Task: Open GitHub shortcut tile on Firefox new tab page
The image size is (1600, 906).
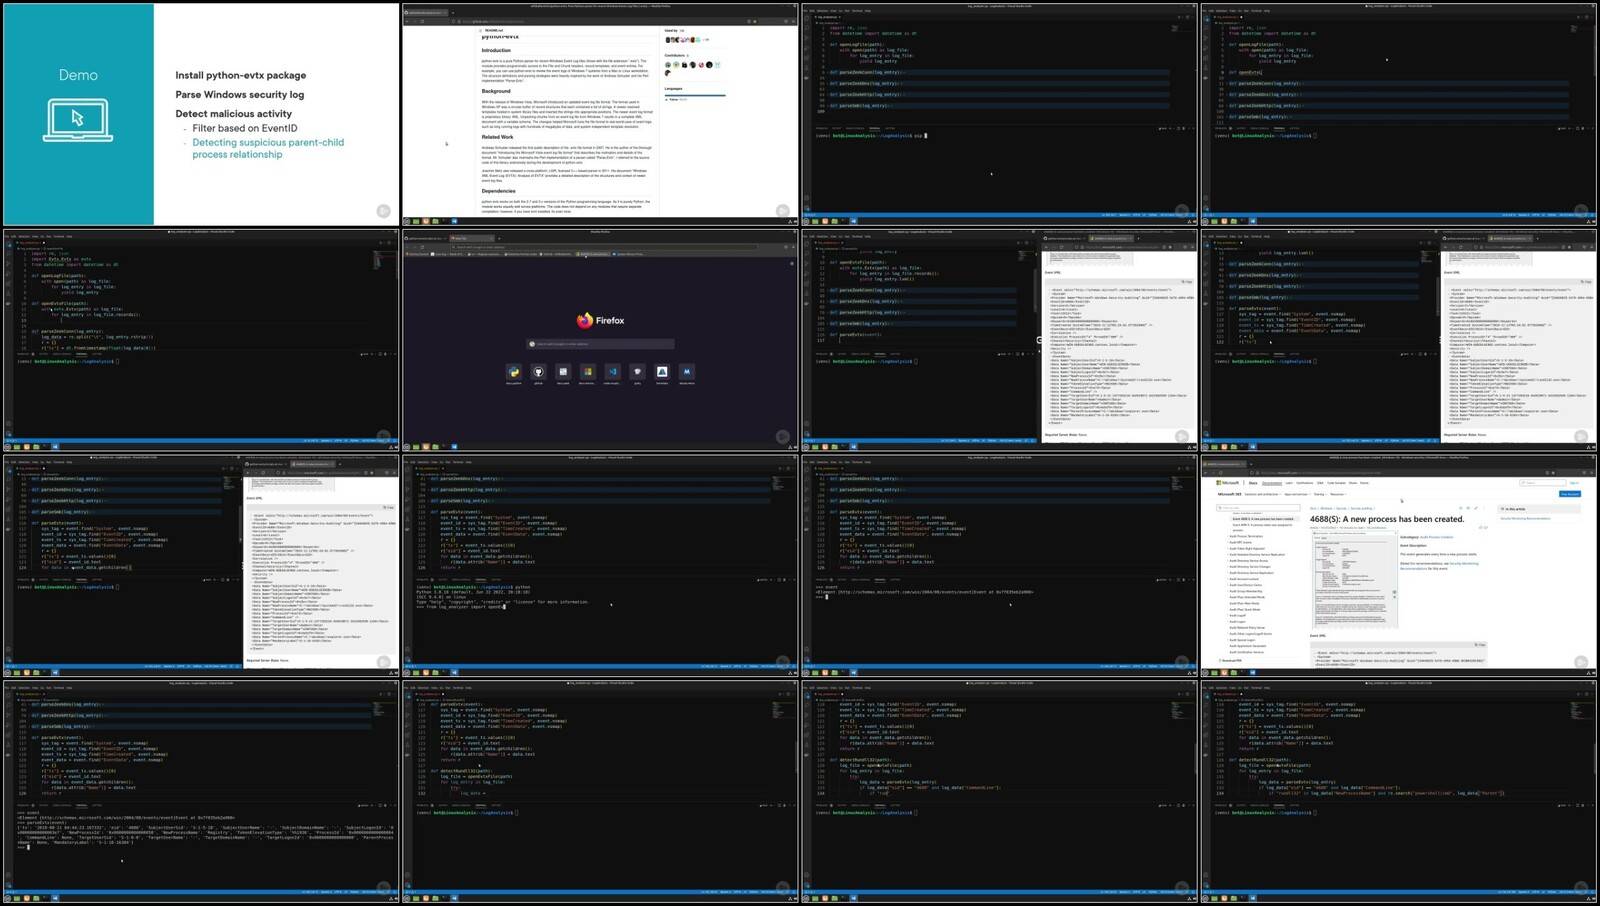Action: pos(539,372)
